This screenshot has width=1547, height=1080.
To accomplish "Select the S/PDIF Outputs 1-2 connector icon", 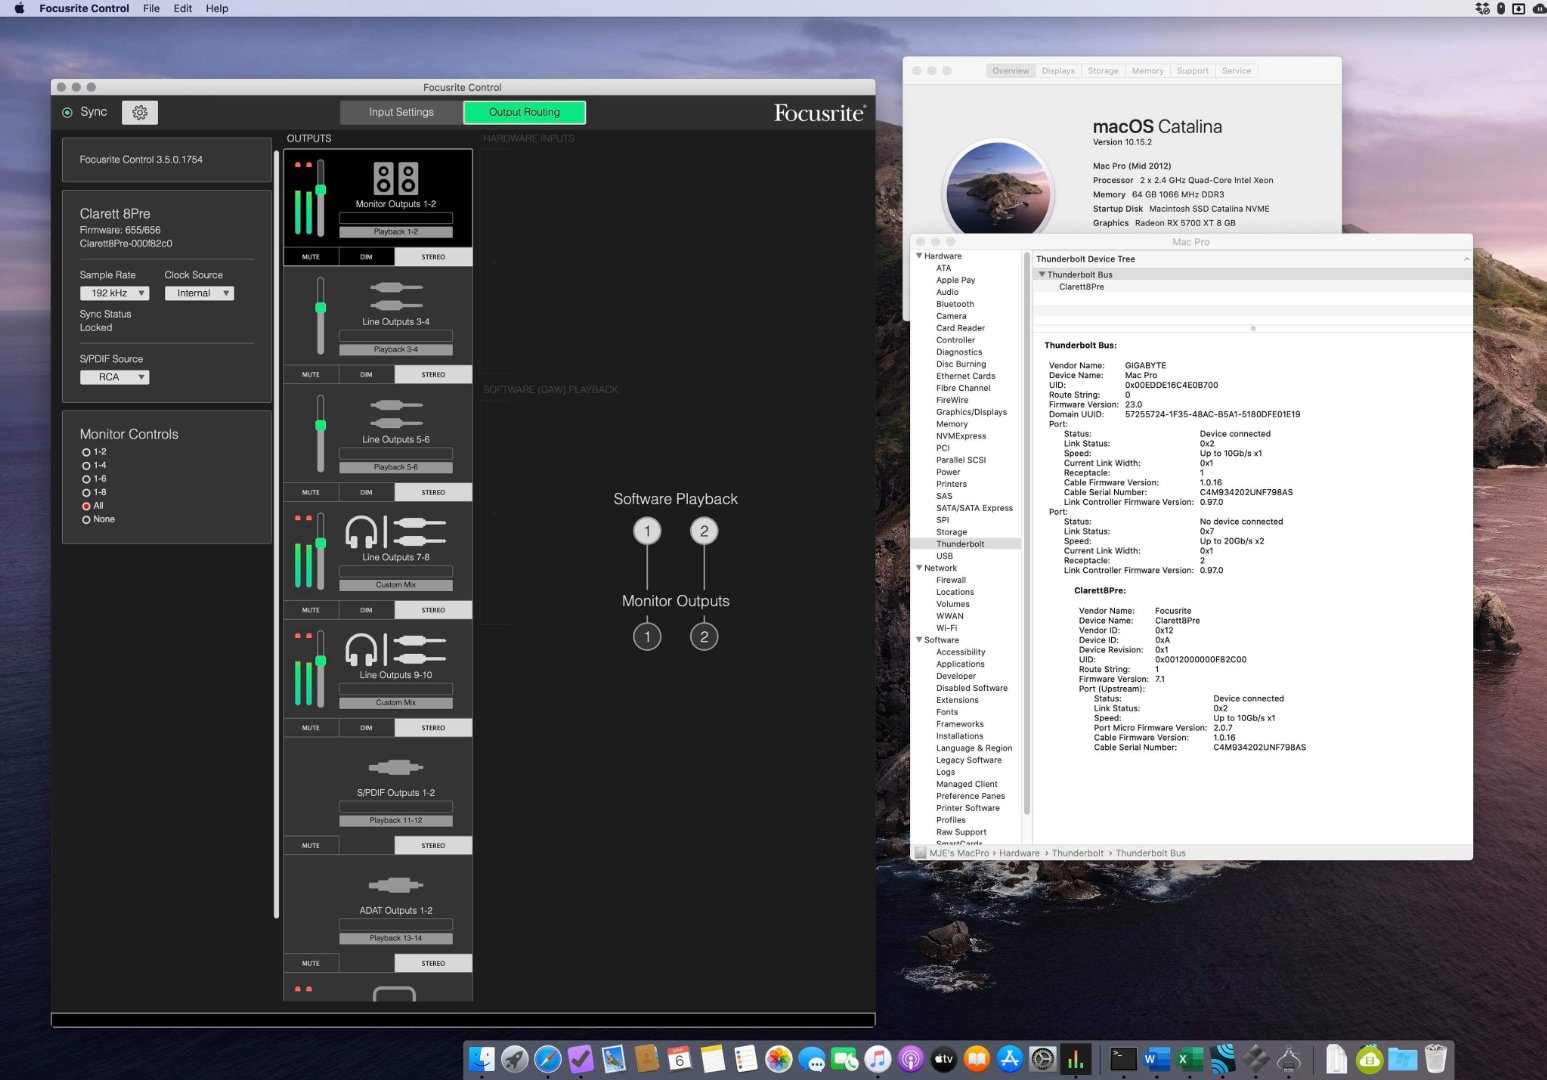I will tap(395, 768).
